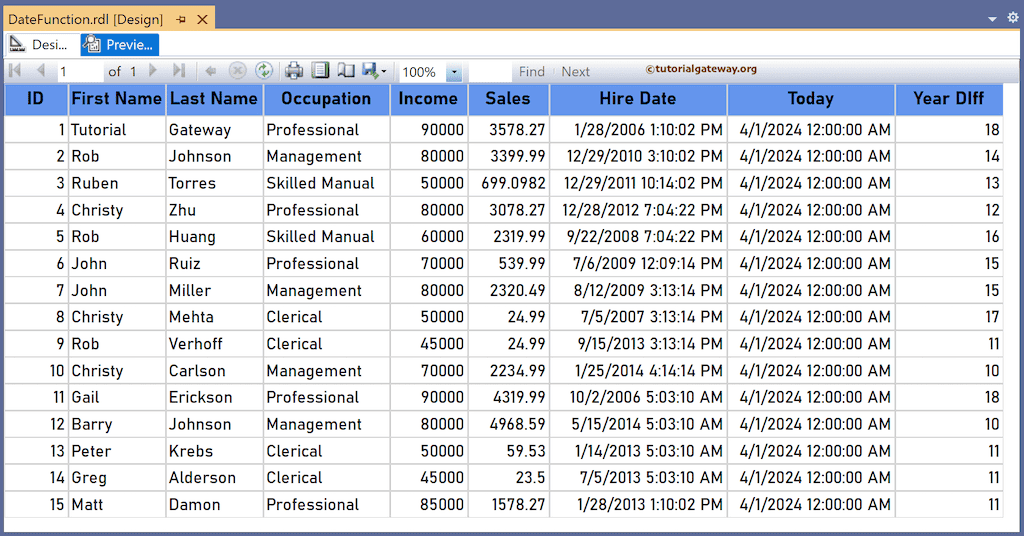Stop report rendering
Viewport: 1024px width, 536px height.
(x=237, y=71)
